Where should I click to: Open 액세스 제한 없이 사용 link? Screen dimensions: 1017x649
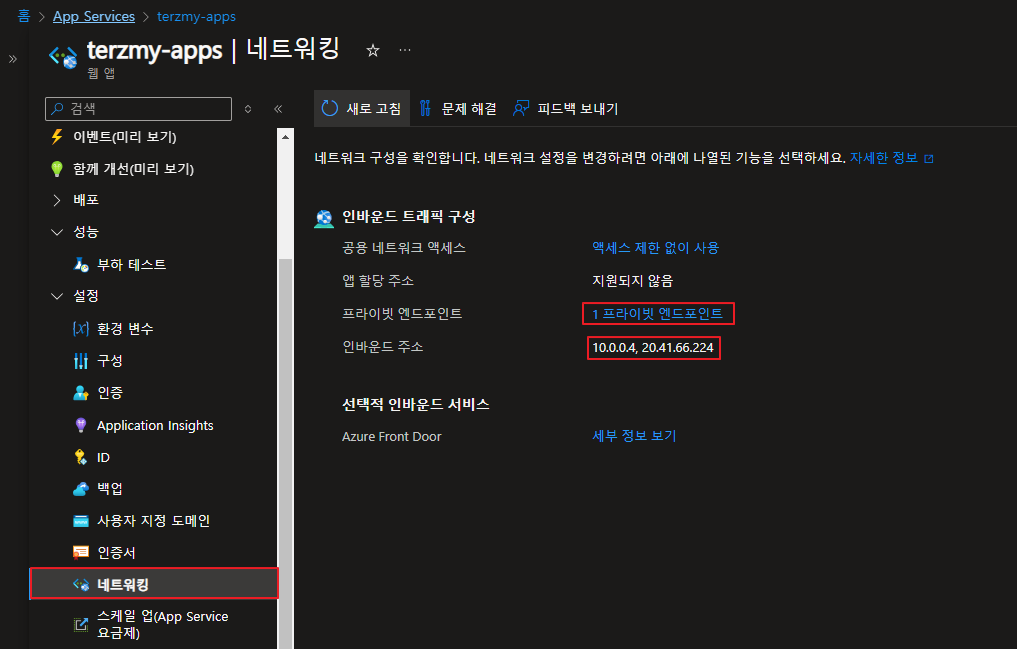656,248
